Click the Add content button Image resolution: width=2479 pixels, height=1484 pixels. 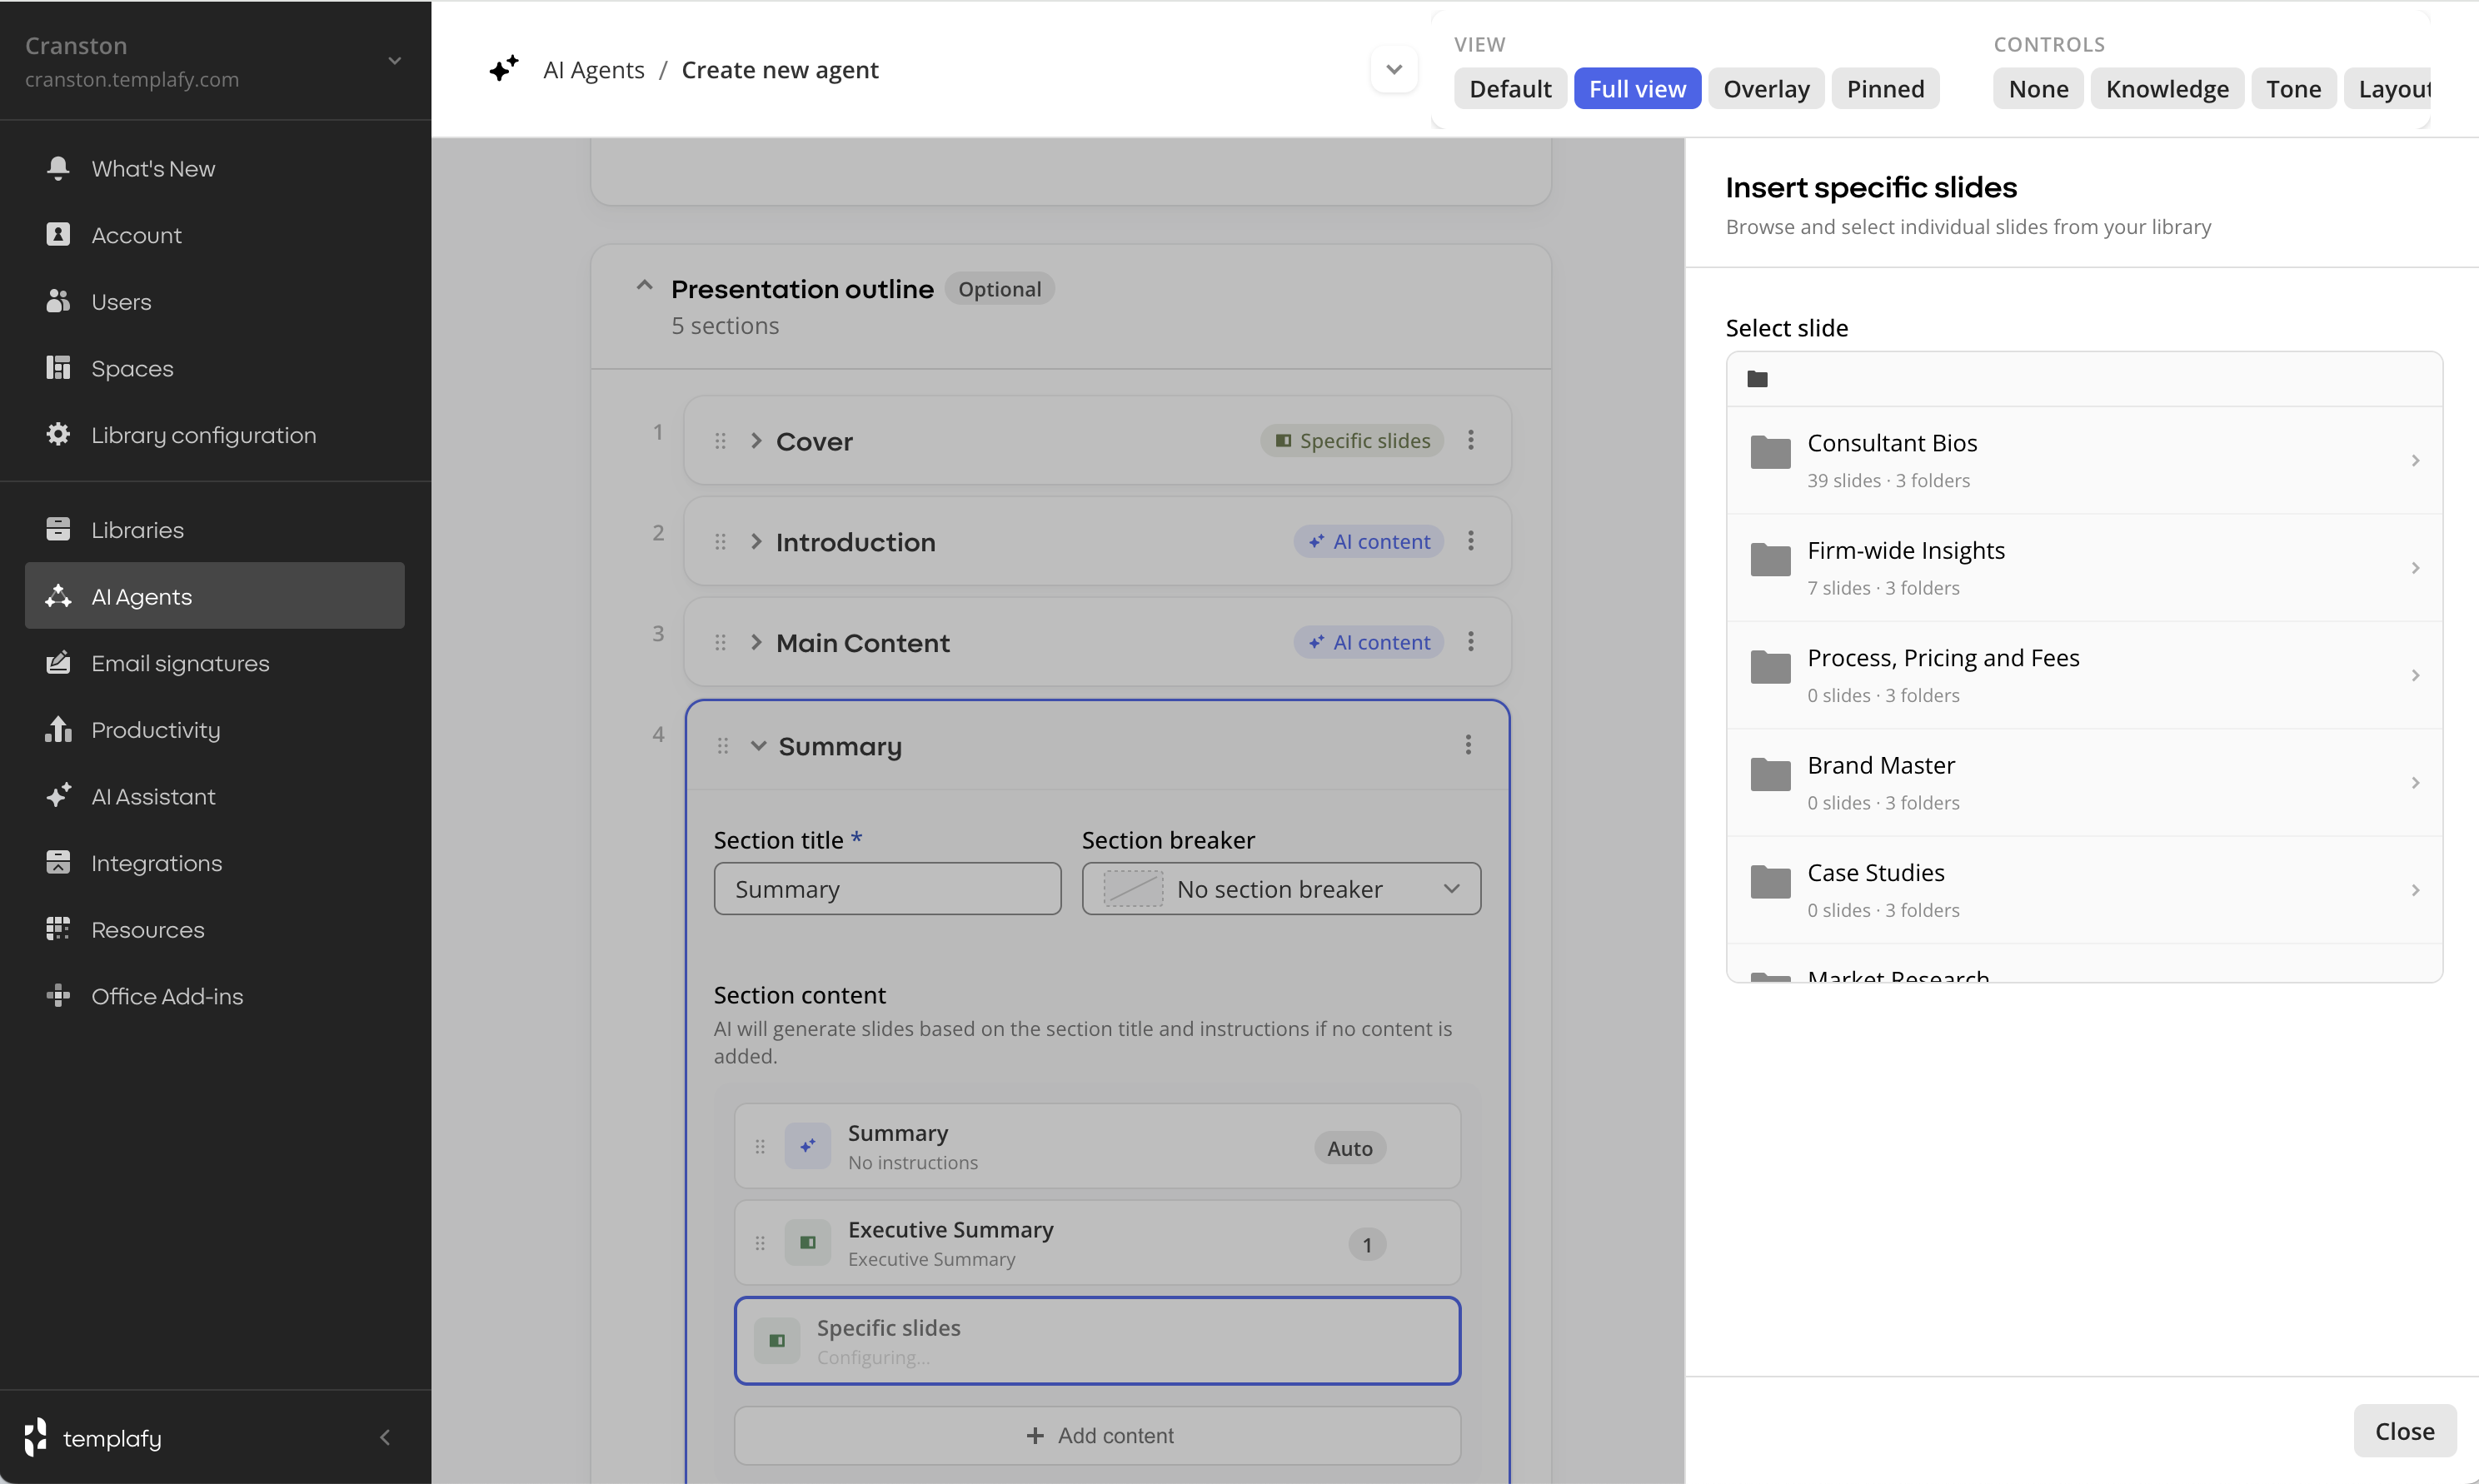point(1097,1435)
